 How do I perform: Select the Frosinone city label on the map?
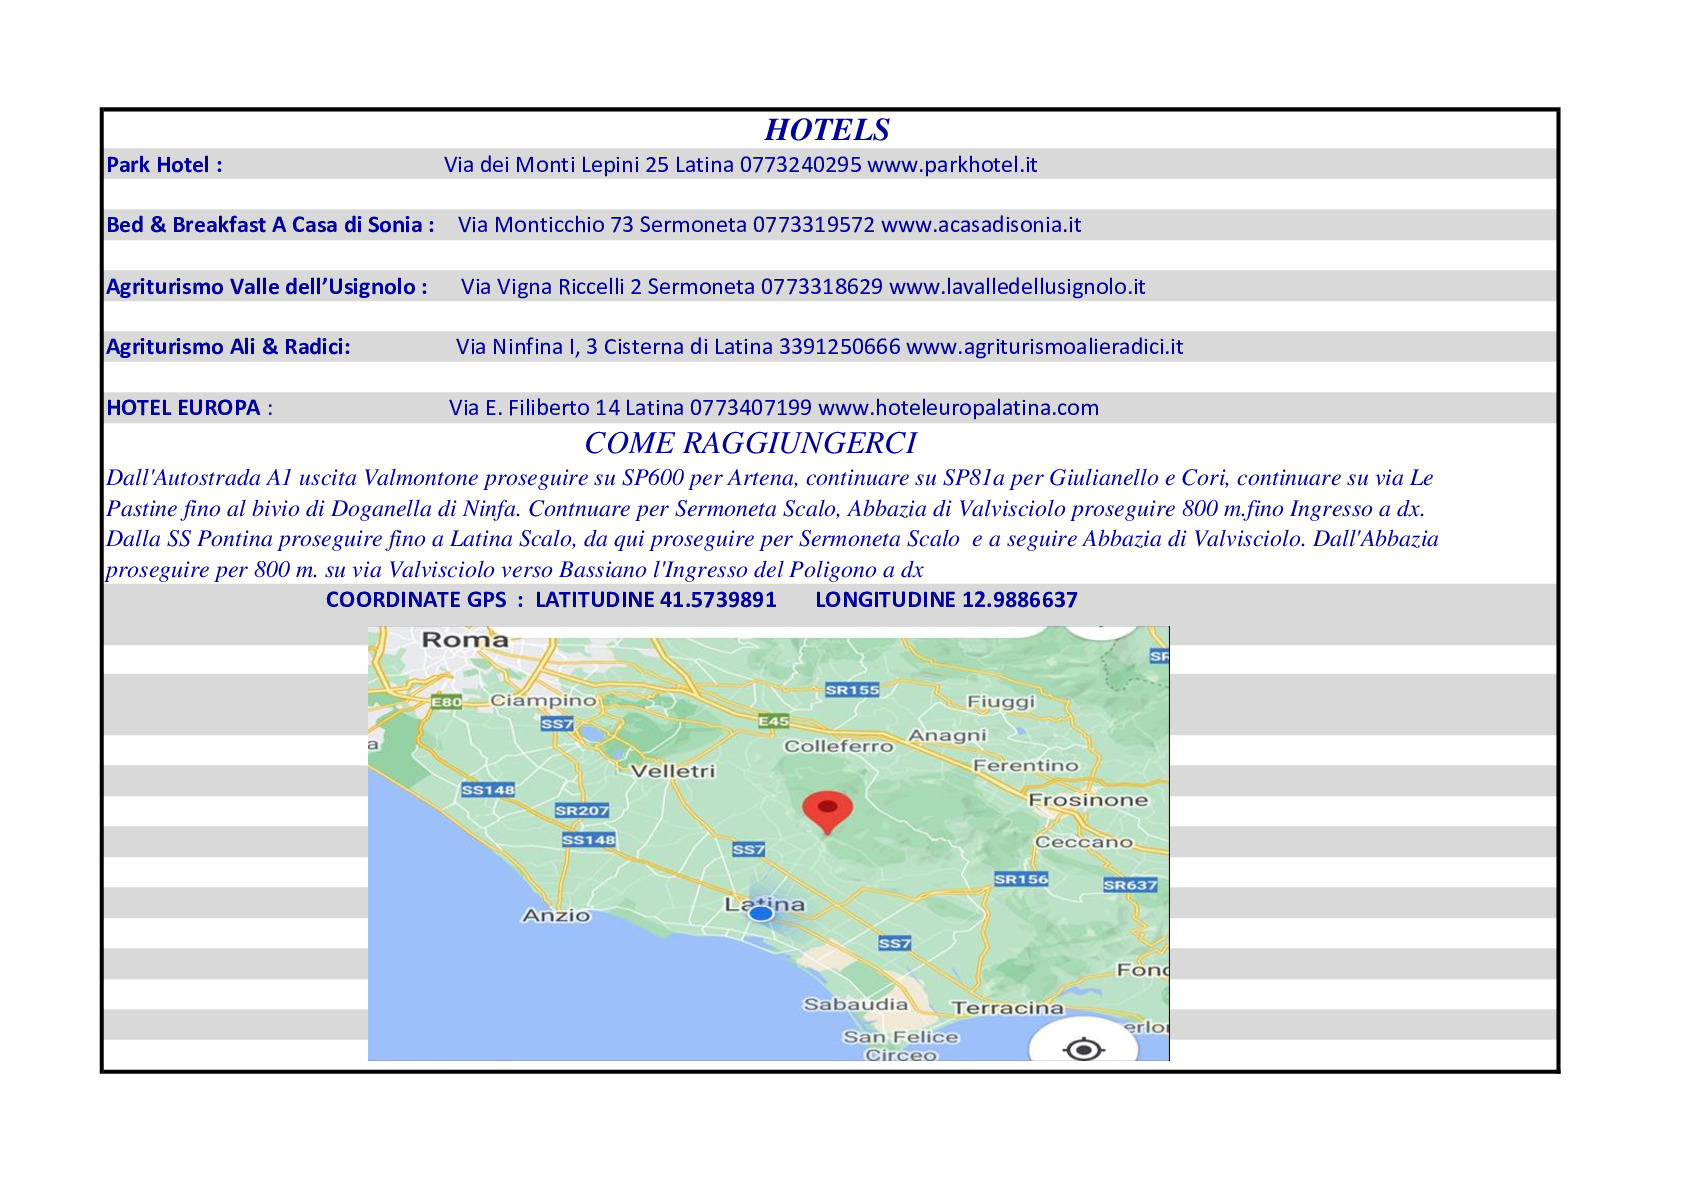pos(1088,800)
